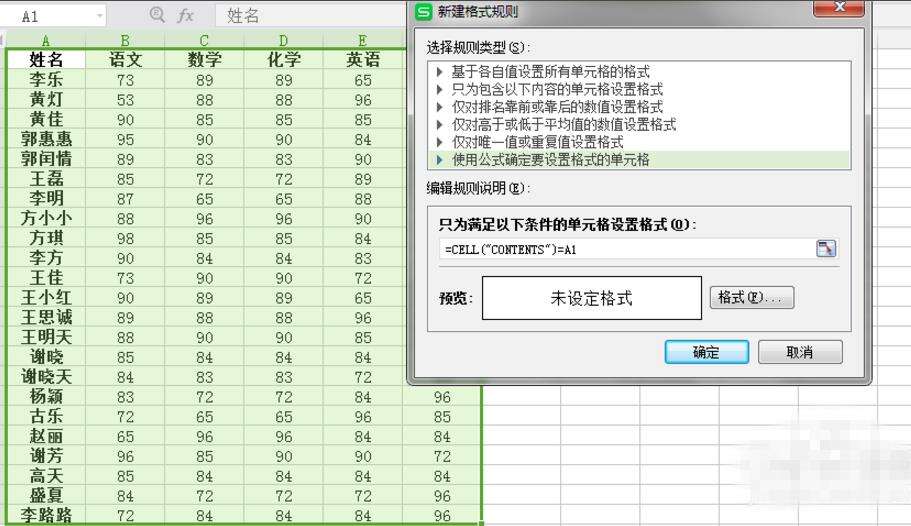The width and height of the screenshot is (911, 526).
Task: Click the range selector icon in formula field
Action: (826, 249)
